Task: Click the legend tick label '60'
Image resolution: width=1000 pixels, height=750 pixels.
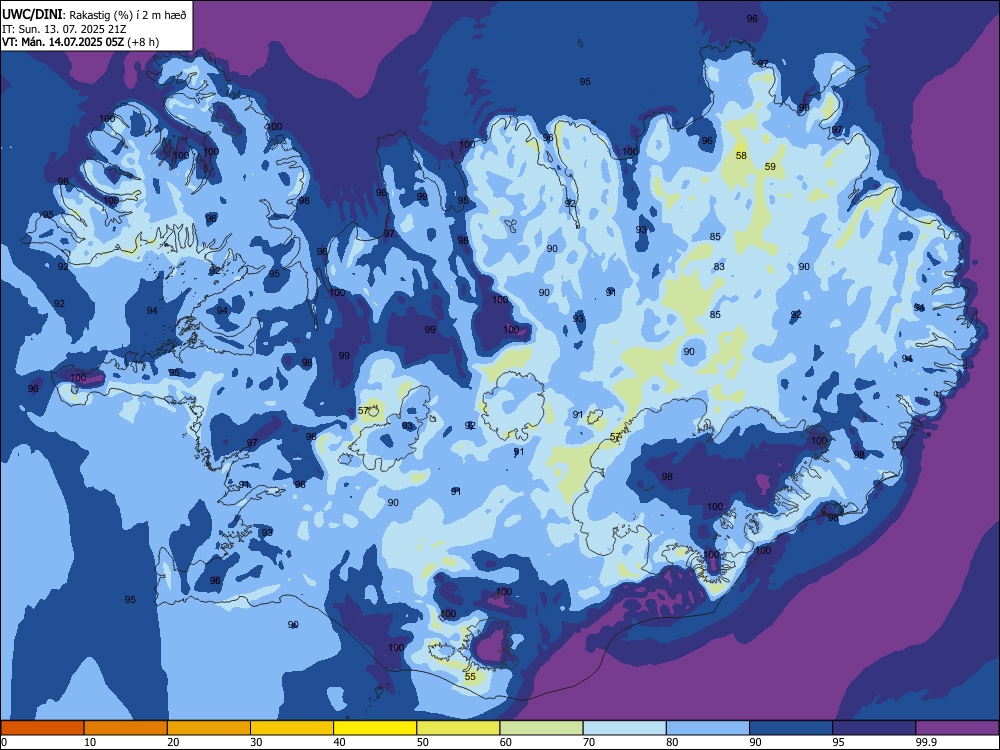Action: tap(506, 742)
